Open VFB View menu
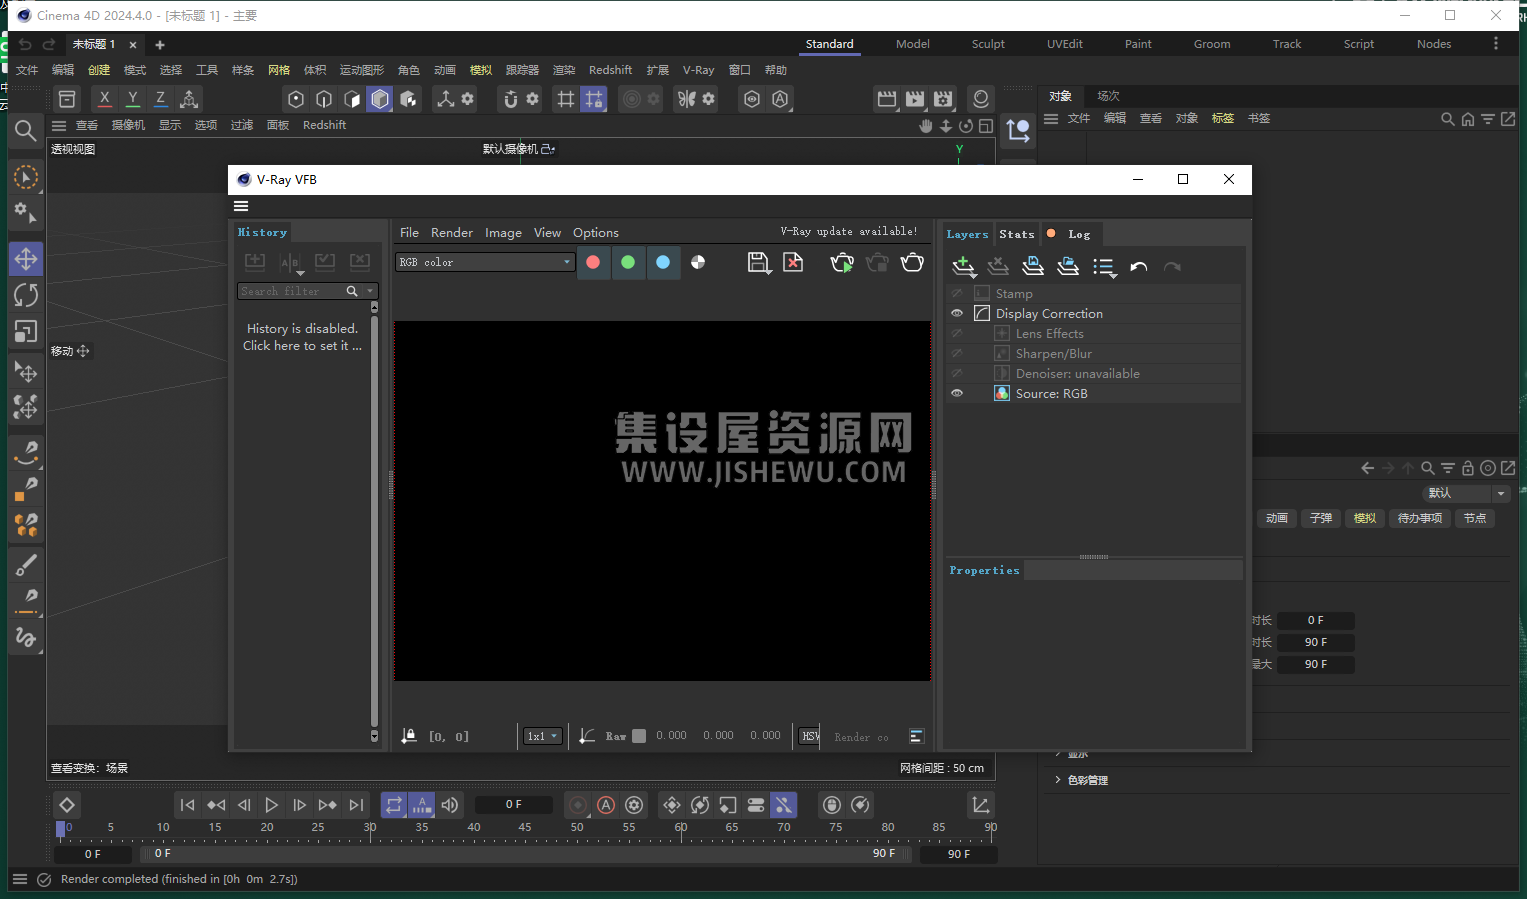The width and height of the screenshot is (1527, 899). (547, 232)
